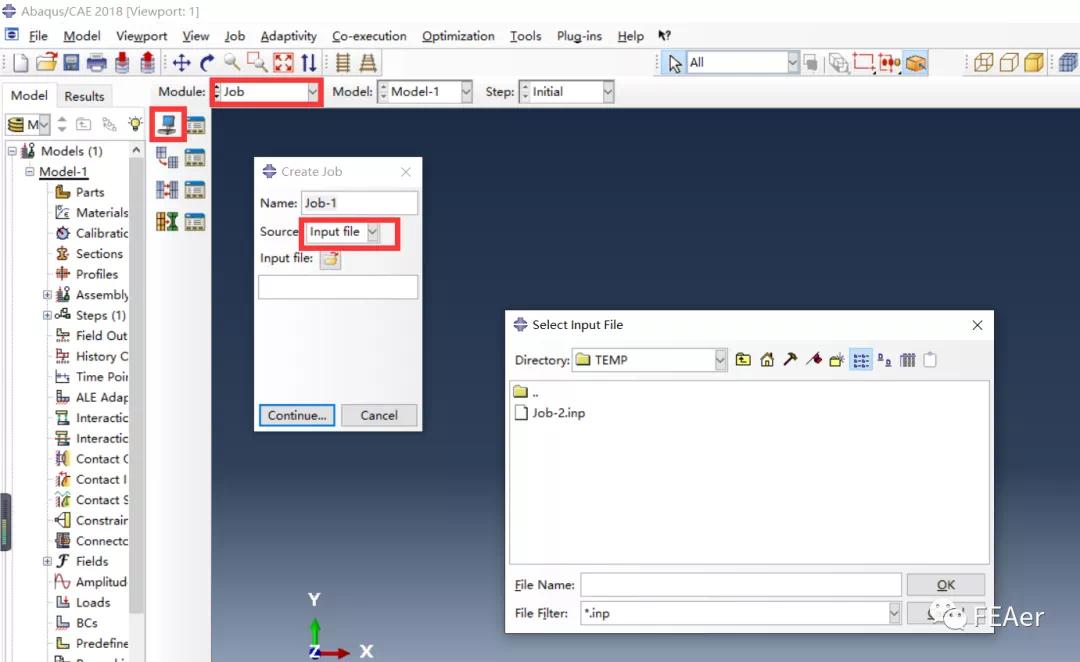Screen dimensions: 1080x662
Task: Select the Pan View tool
Action: pos(182,63)
